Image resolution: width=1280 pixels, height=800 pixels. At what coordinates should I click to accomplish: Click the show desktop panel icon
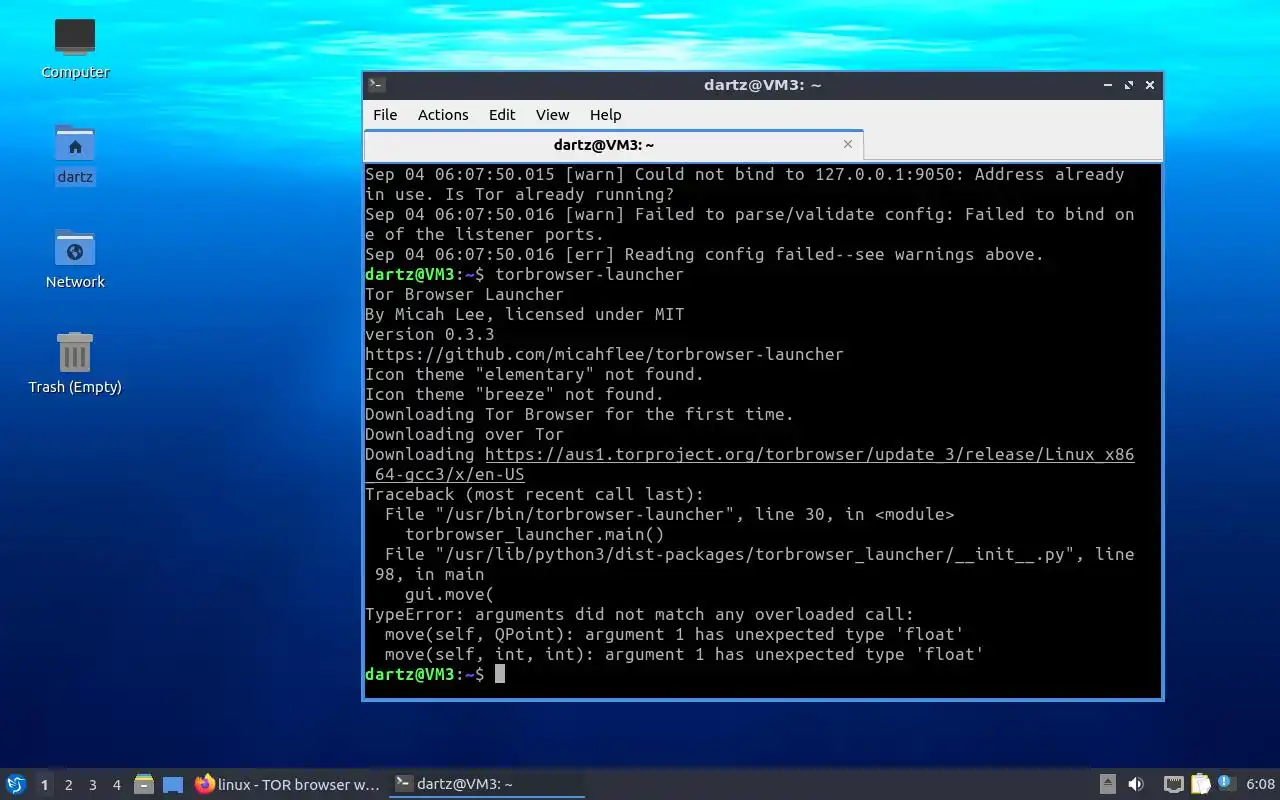pos(173,785)
